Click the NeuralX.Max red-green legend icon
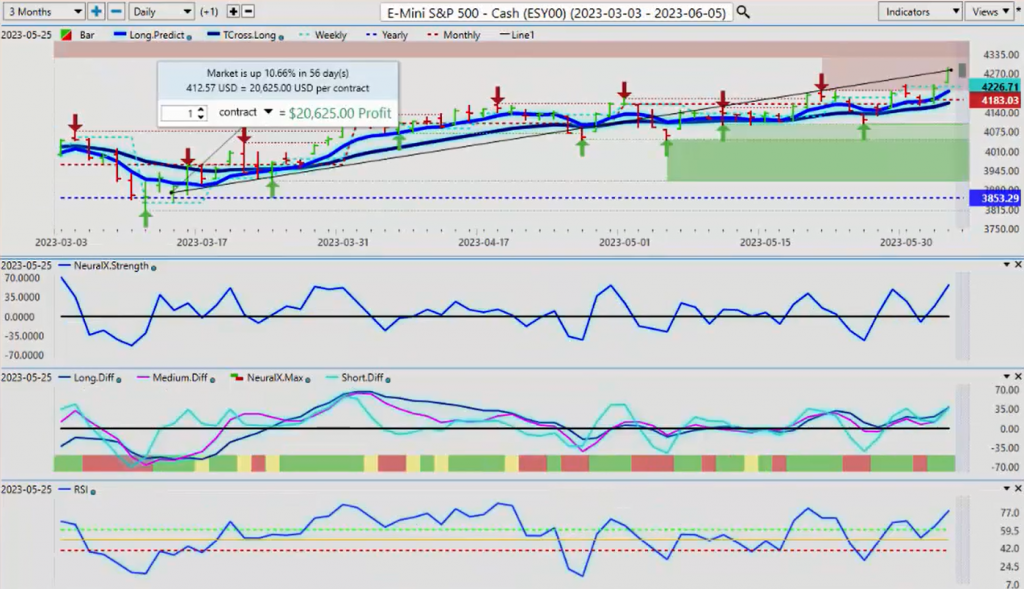 [237, 377]
